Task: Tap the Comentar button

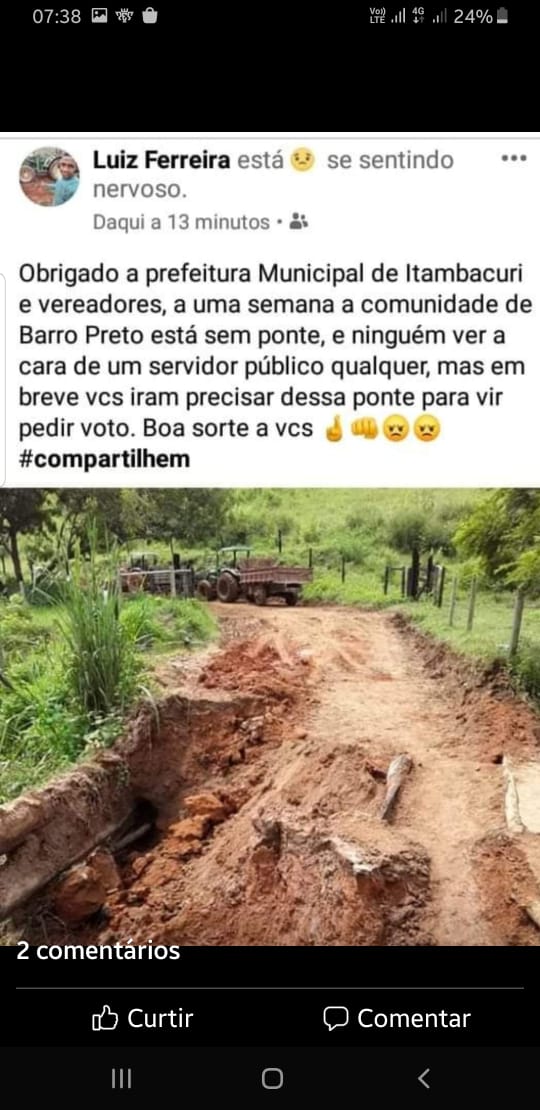Action: [396, 1019]
